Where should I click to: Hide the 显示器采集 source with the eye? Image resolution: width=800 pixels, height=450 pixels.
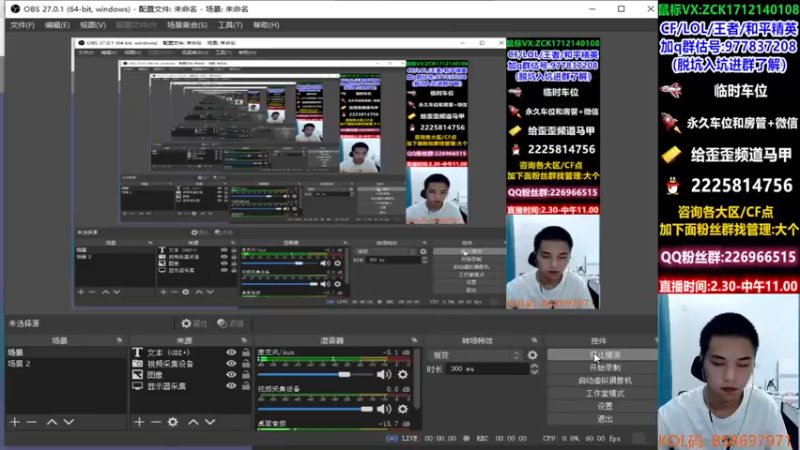click(x=231, y=386)
